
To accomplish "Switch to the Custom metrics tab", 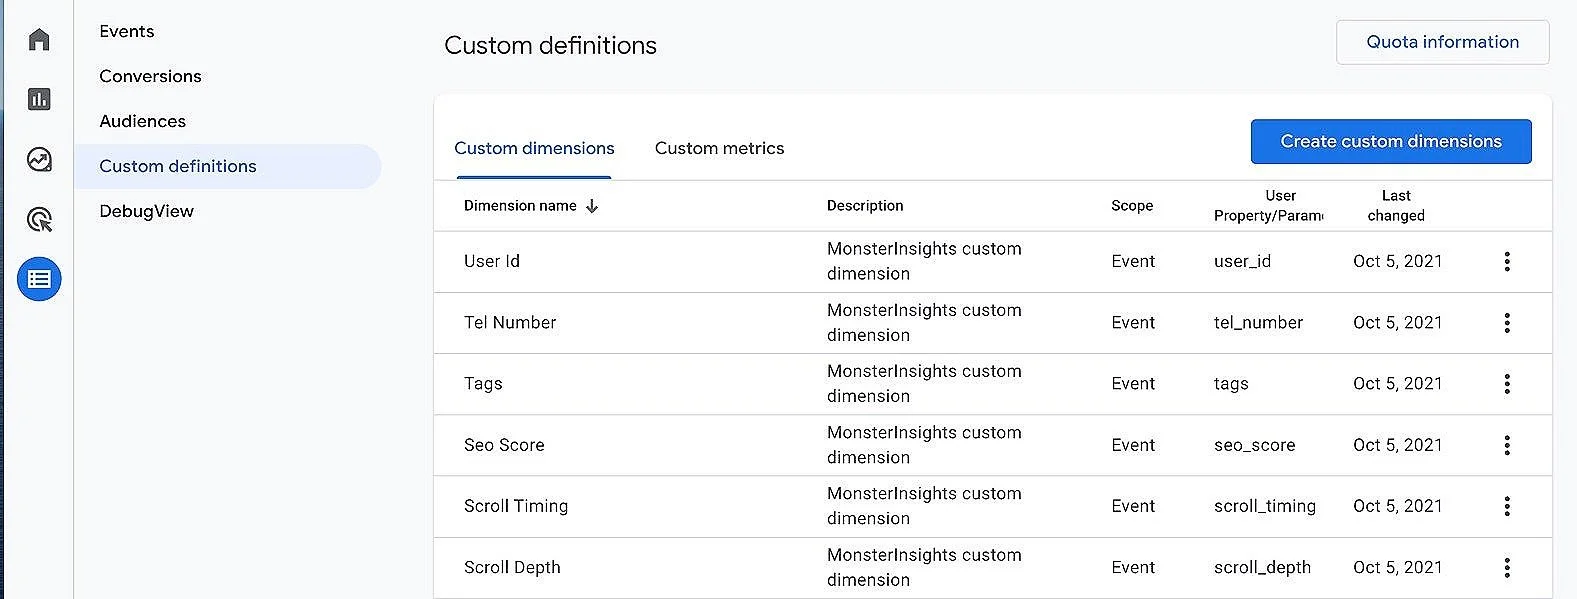I will [x=719, y=148].
